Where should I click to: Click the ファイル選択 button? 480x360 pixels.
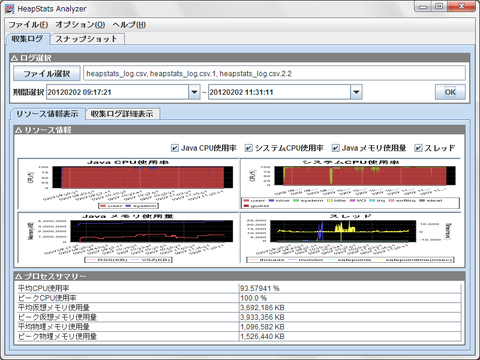(x=47, y=73)
